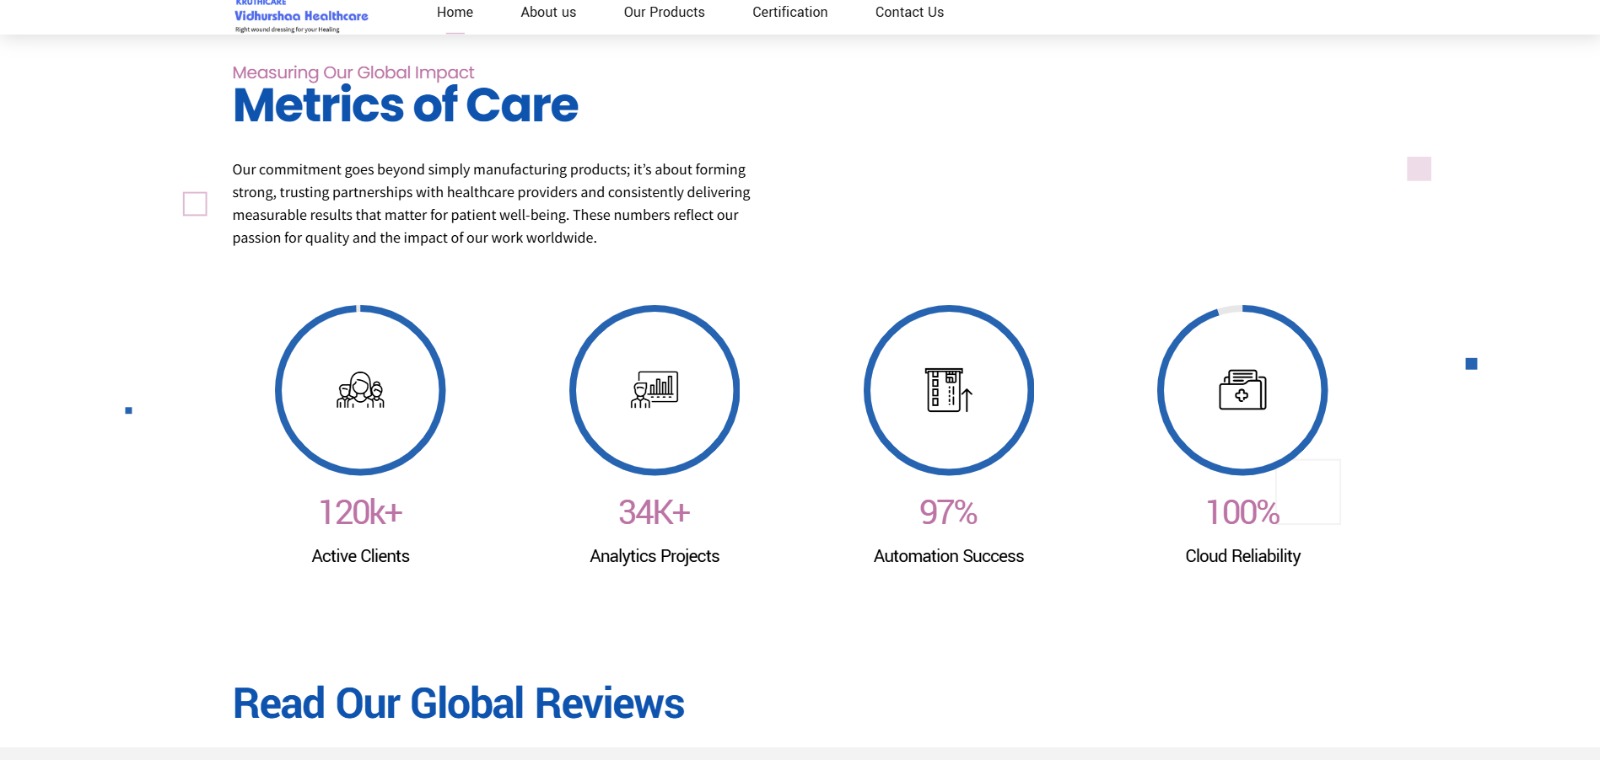Click the Read Our Global Reviews heading

458,703
